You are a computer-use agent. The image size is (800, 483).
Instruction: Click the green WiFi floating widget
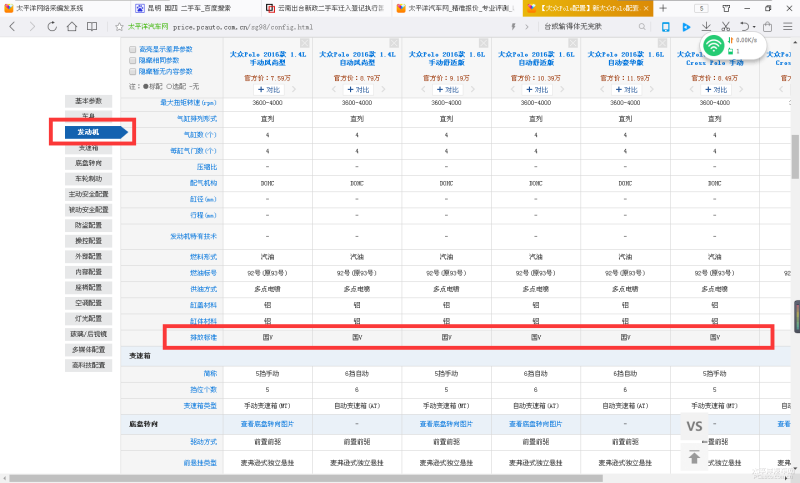coord(713,46)
